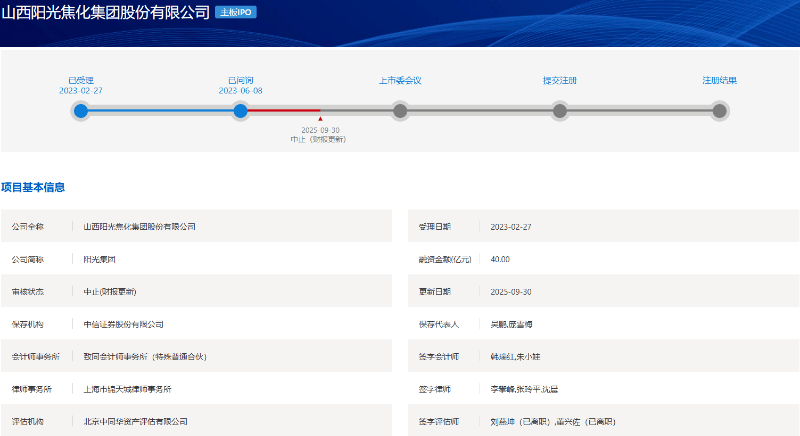
Task: Click accounting firm 致同会计师事务所 value
Action: tap(145, 356)
